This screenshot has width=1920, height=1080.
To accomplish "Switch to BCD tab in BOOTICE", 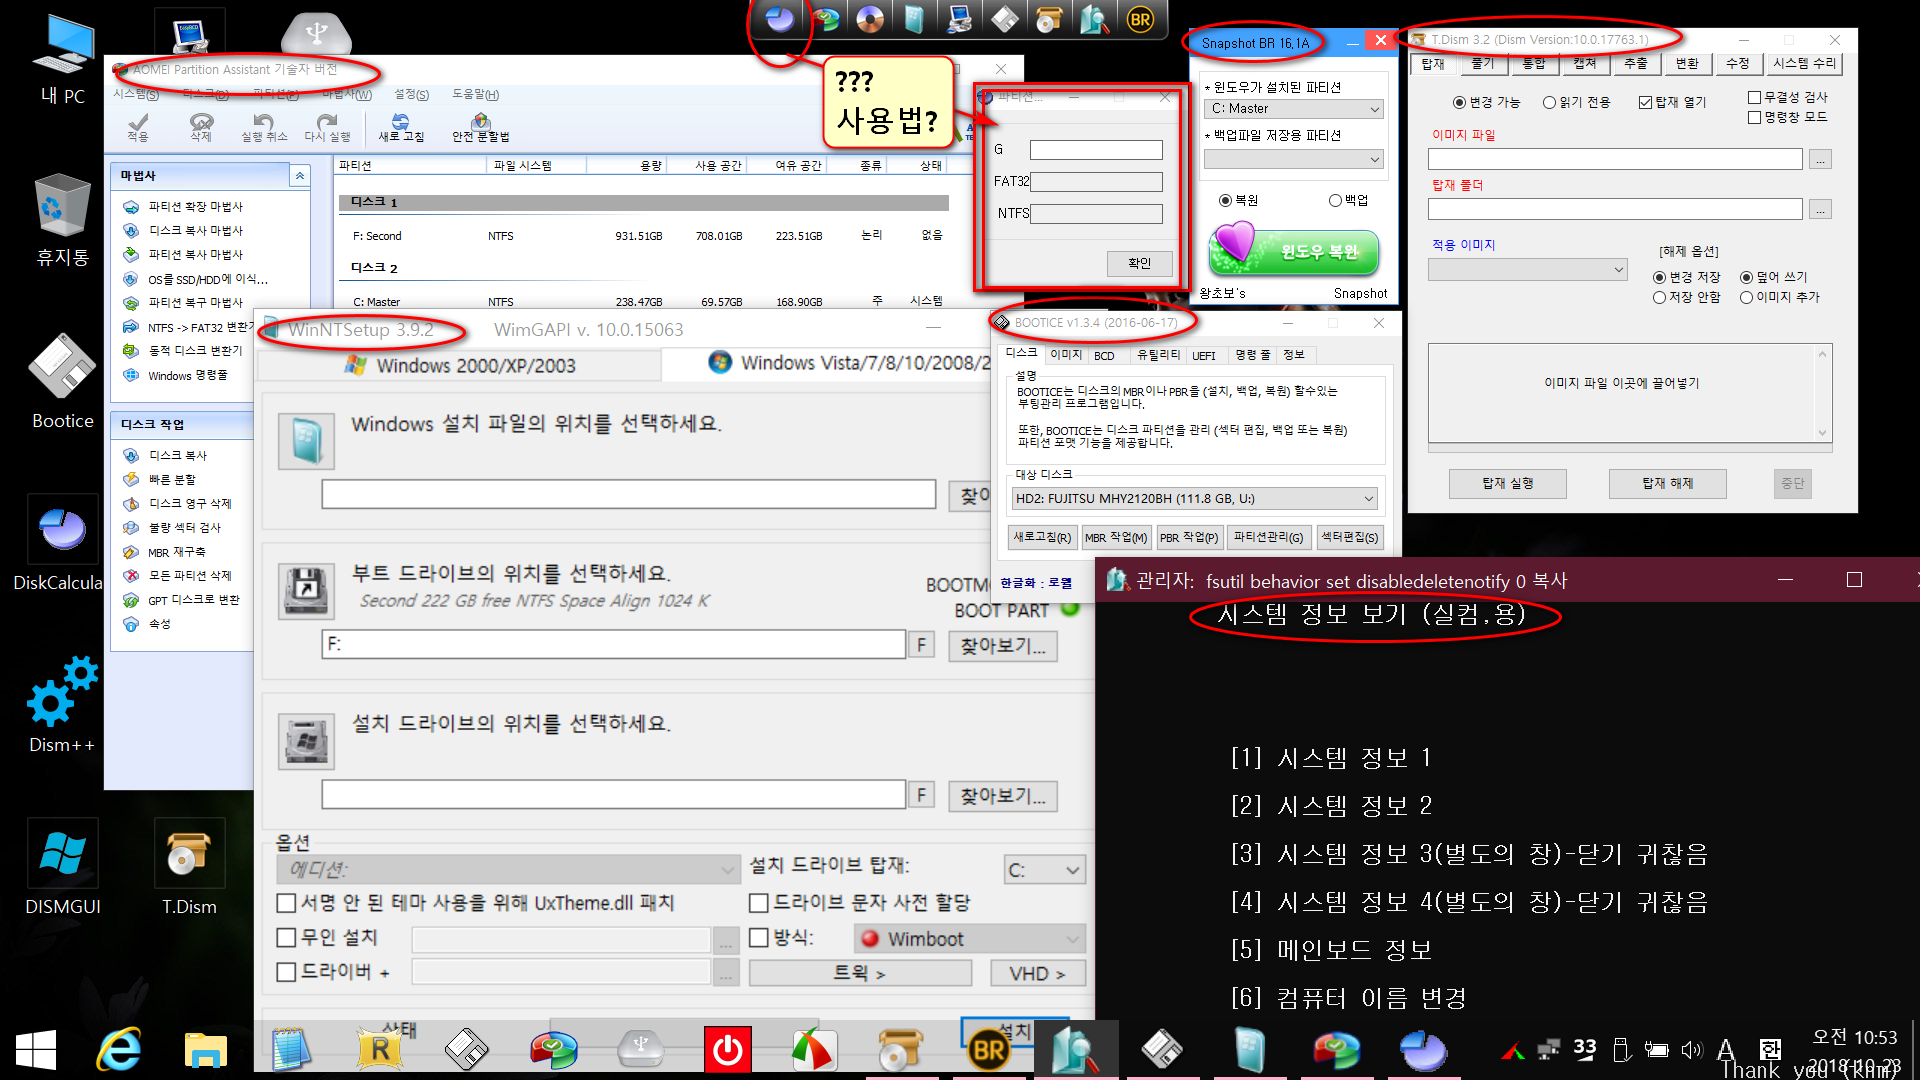I will (x=1104, y=355).
